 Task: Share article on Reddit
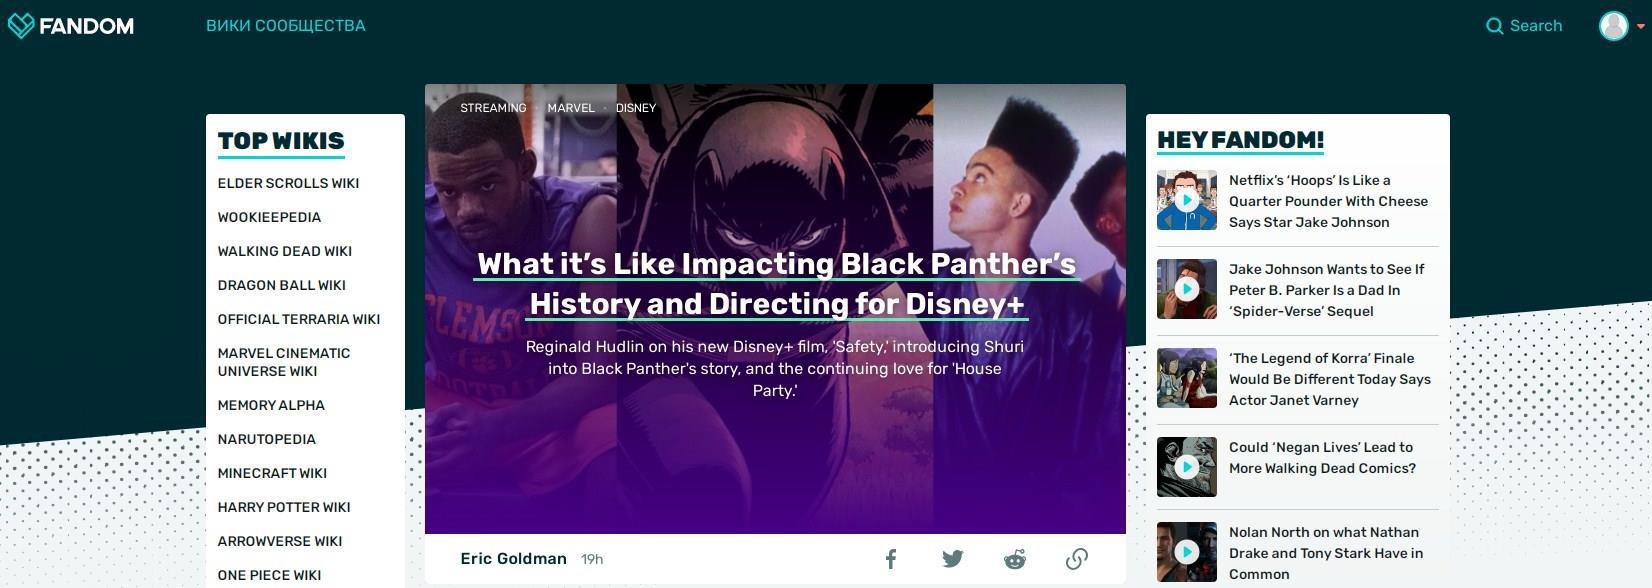[1015, 559]
